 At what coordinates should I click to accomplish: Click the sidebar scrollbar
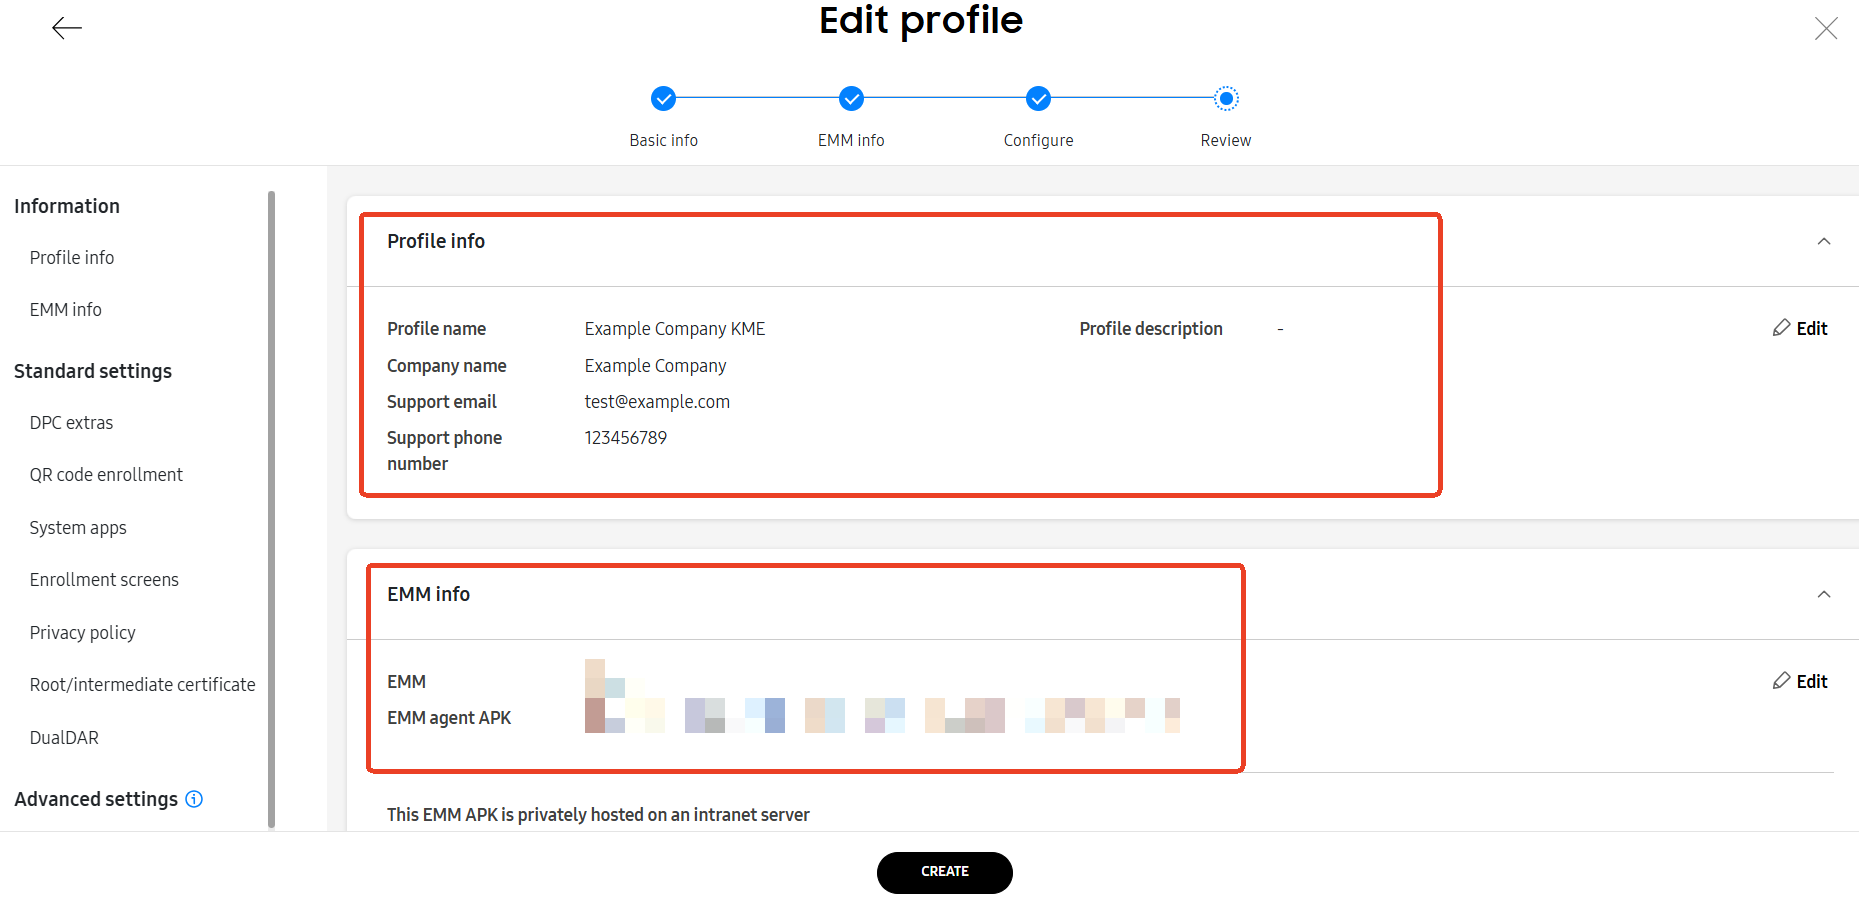point(271,500)
